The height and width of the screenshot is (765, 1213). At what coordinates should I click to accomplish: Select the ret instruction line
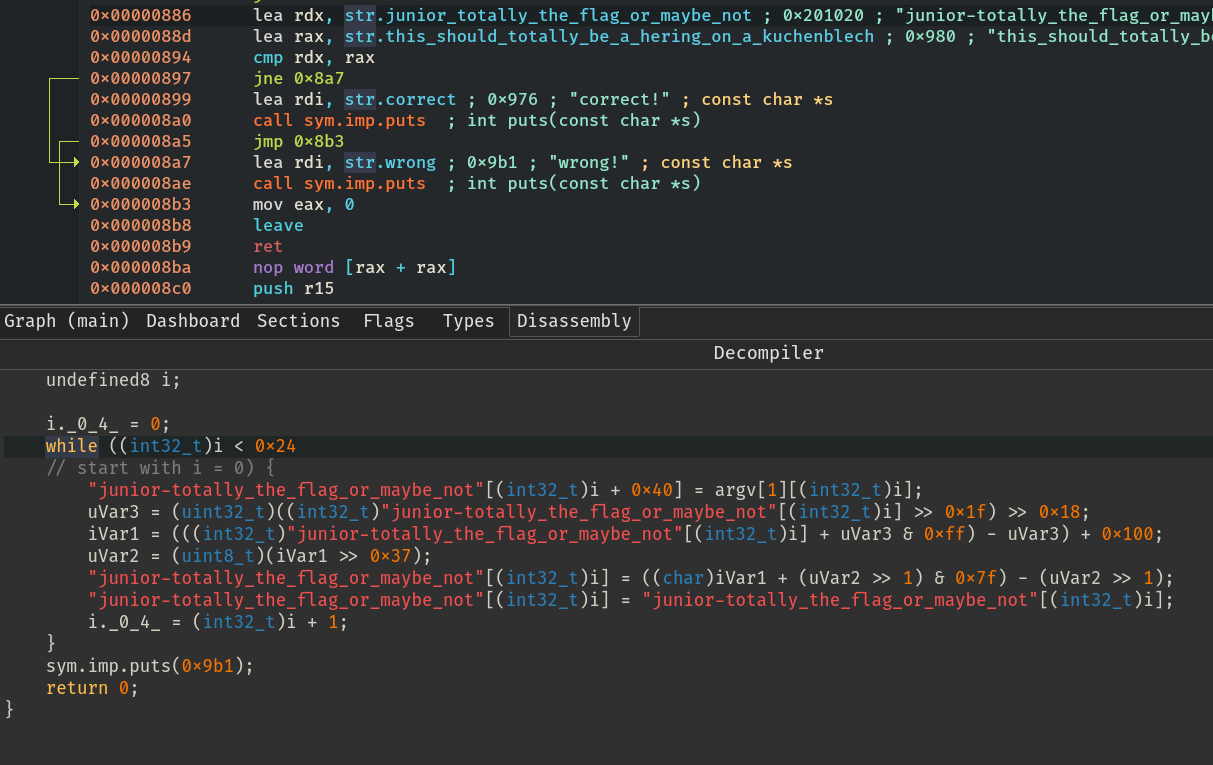coord(268,247)
